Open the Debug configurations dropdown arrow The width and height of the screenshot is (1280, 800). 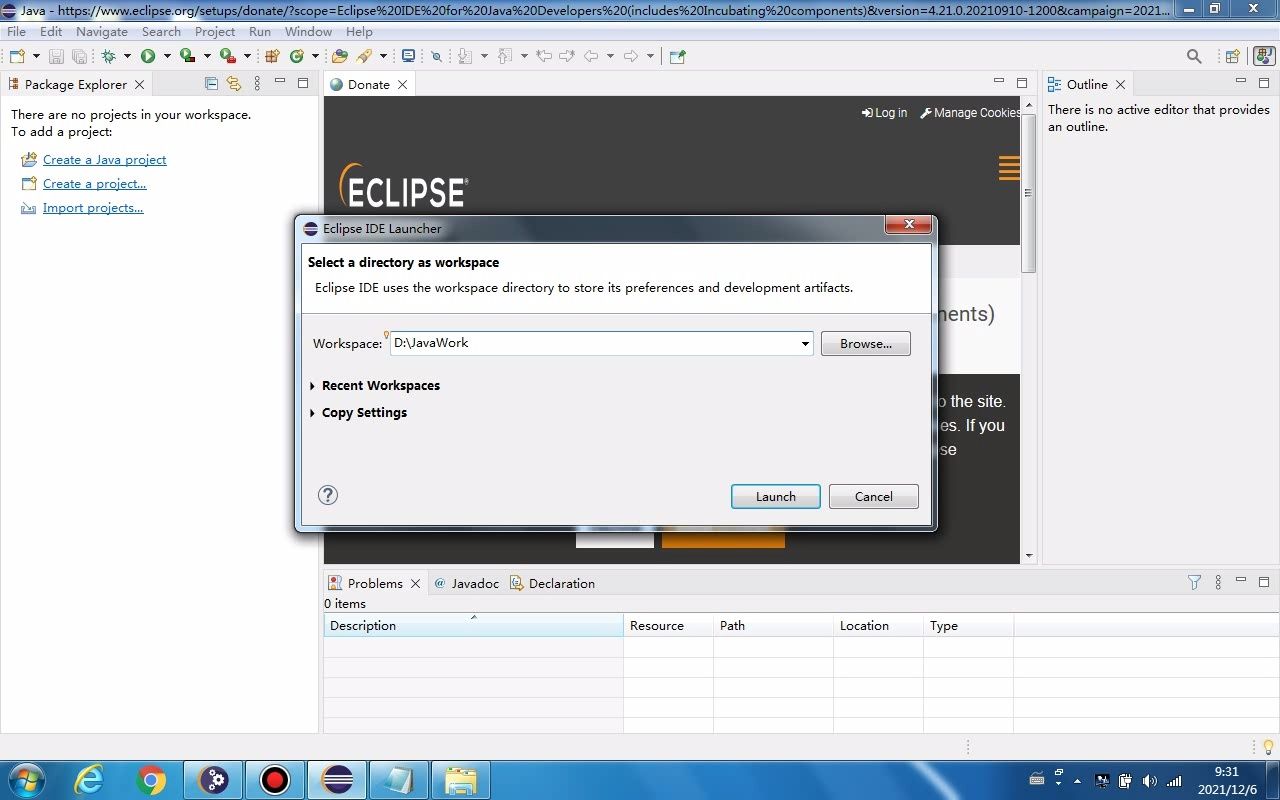(x=127, y=56)
